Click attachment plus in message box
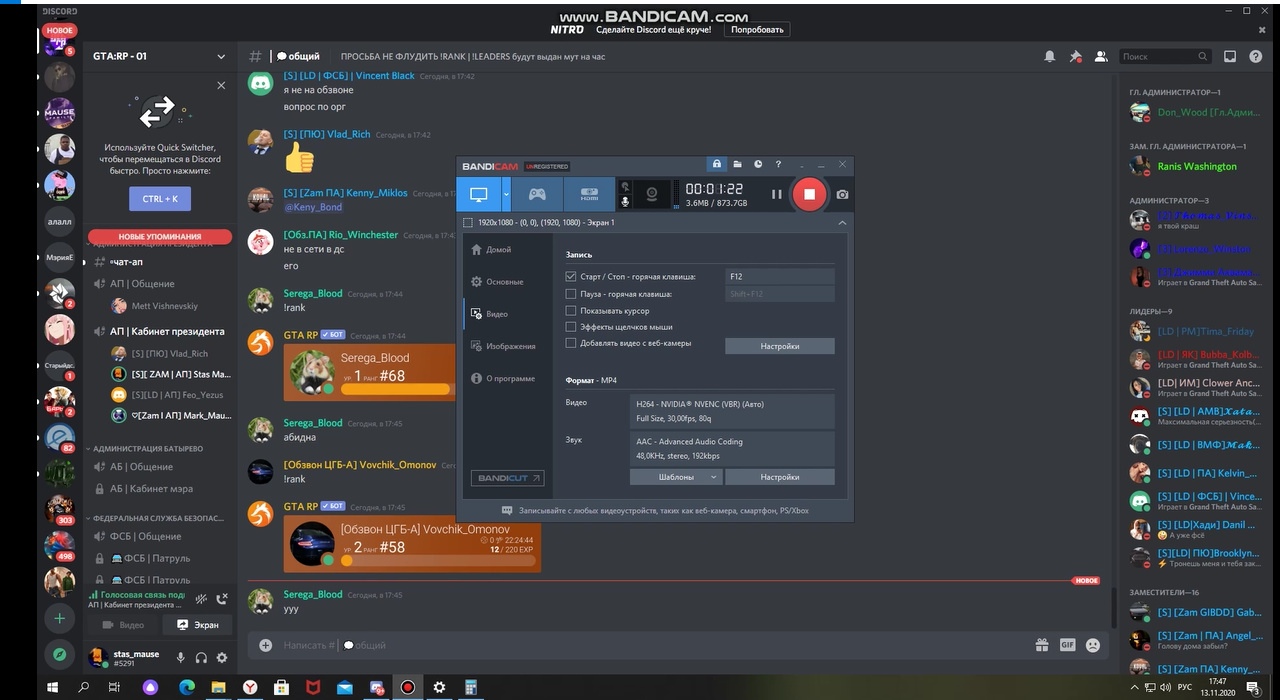 click(x=265, y=645)
